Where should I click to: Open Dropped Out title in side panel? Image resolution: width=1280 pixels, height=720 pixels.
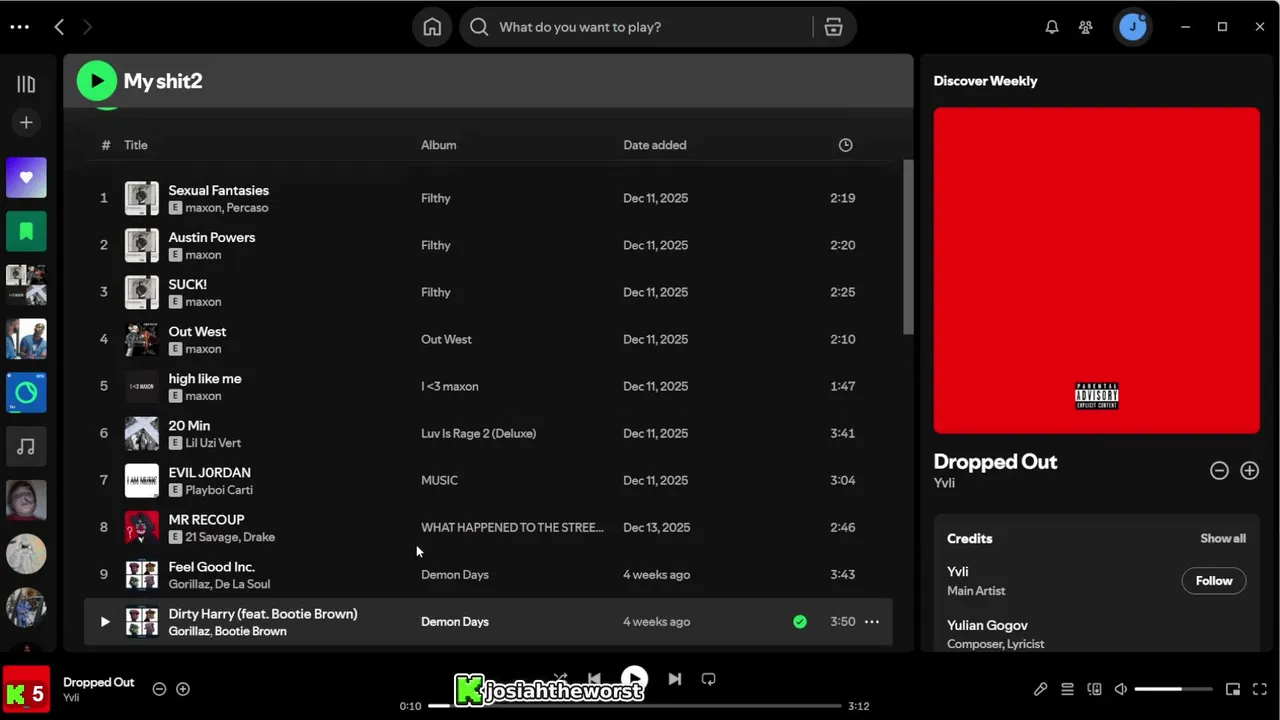995,462
